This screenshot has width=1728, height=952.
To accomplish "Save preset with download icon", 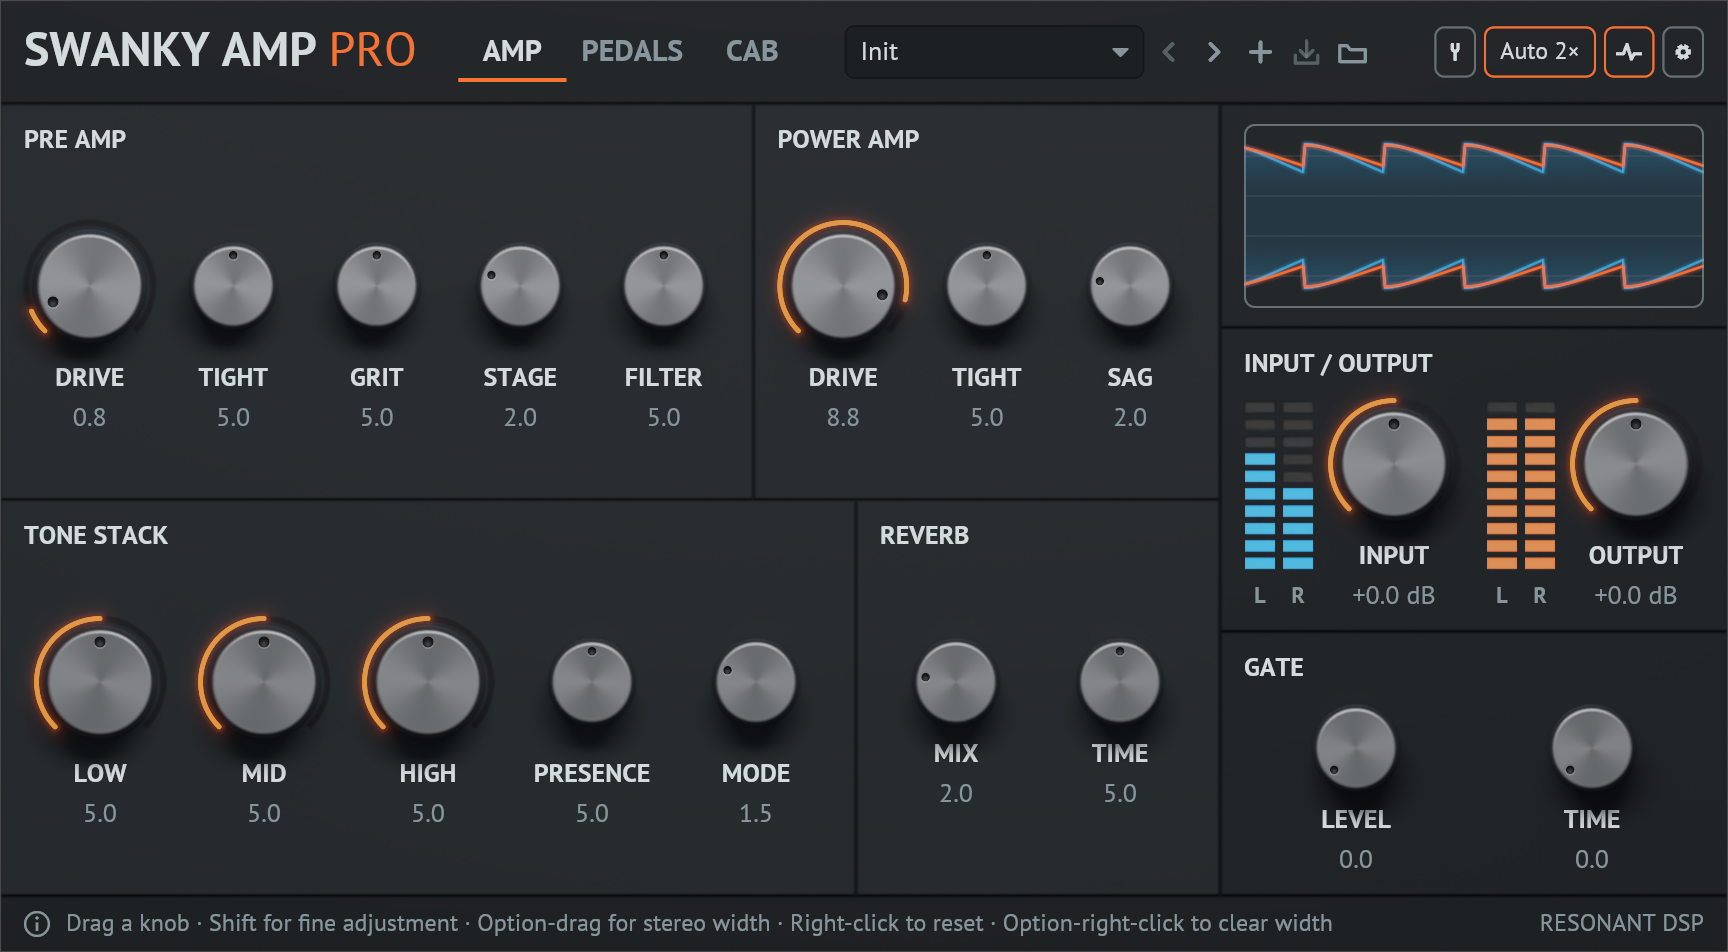I will tap(1306, 52).
